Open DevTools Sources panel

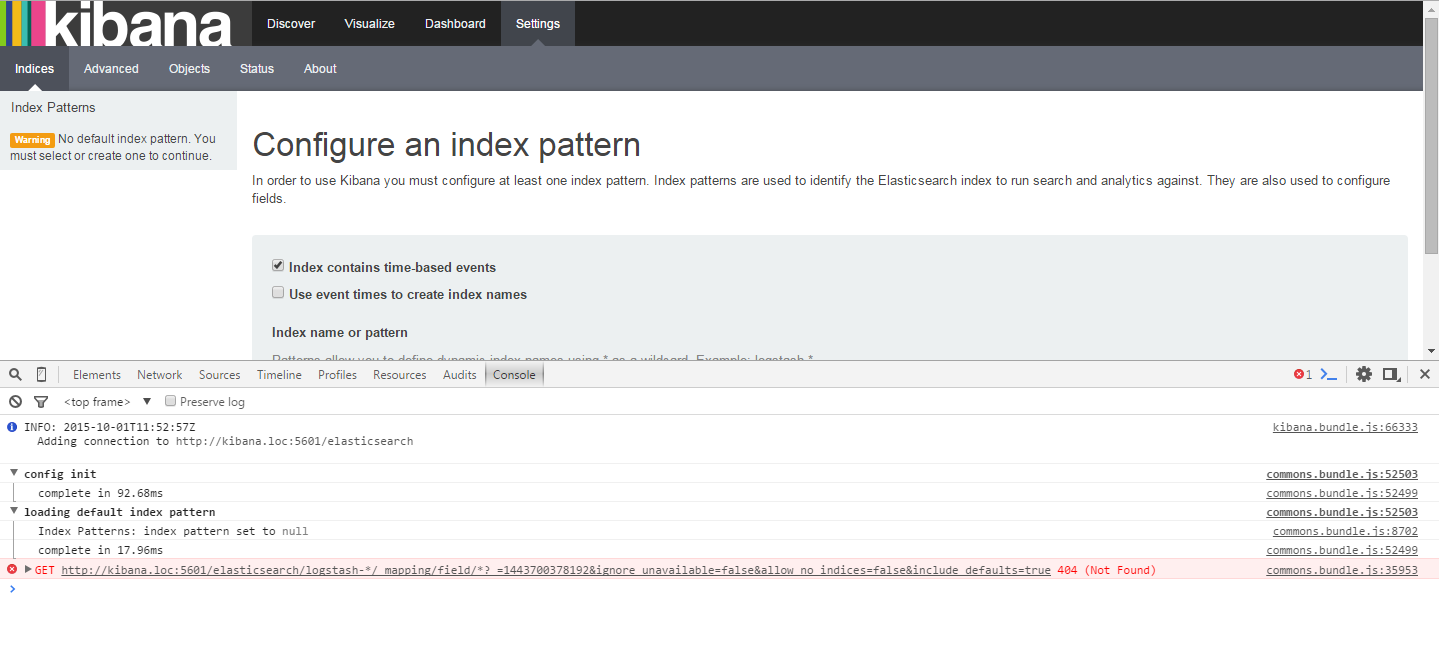click(220, 375)
